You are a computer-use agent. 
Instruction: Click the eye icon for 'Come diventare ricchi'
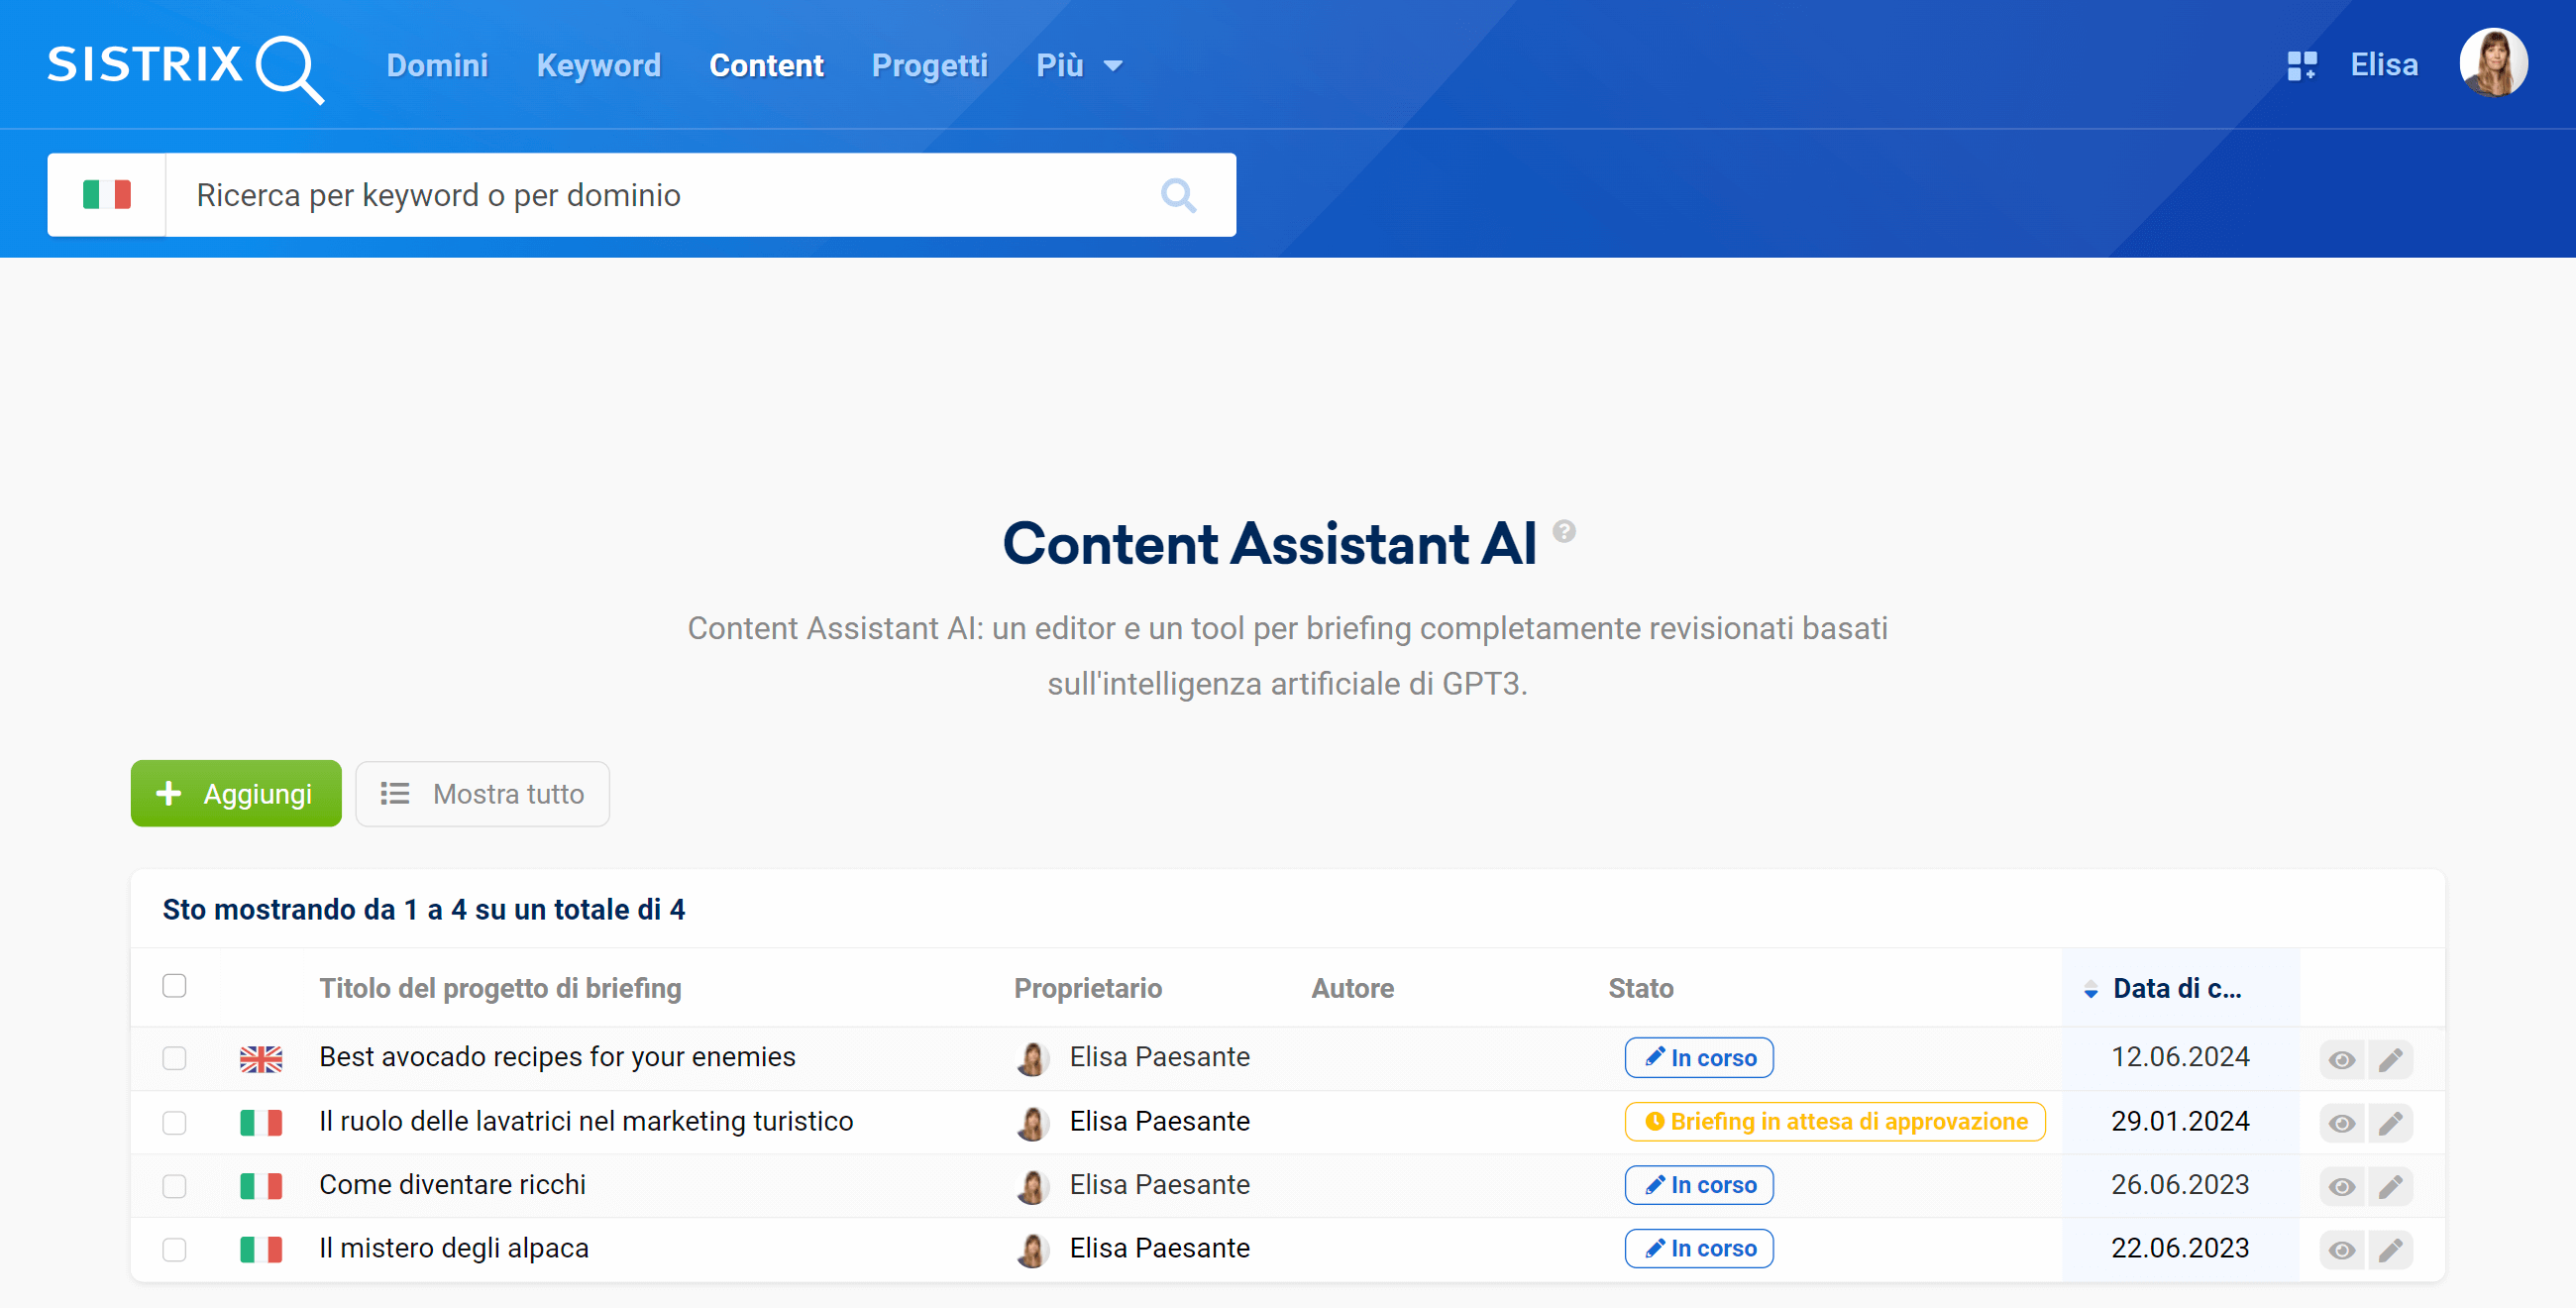point(2342,1184)
